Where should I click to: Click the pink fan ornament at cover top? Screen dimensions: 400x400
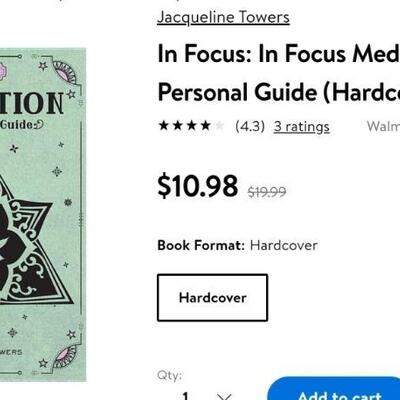(x=66, y=72)
